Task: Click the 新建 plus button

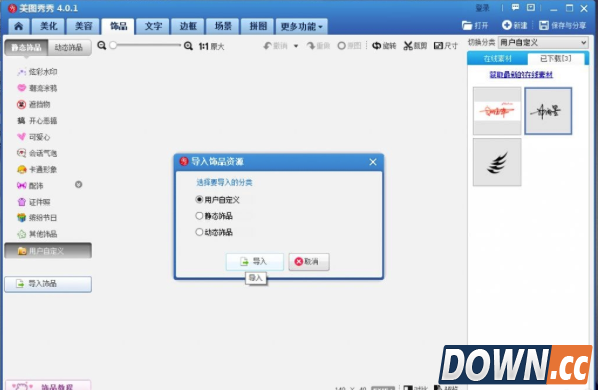Action: click(x=515, y=26)
